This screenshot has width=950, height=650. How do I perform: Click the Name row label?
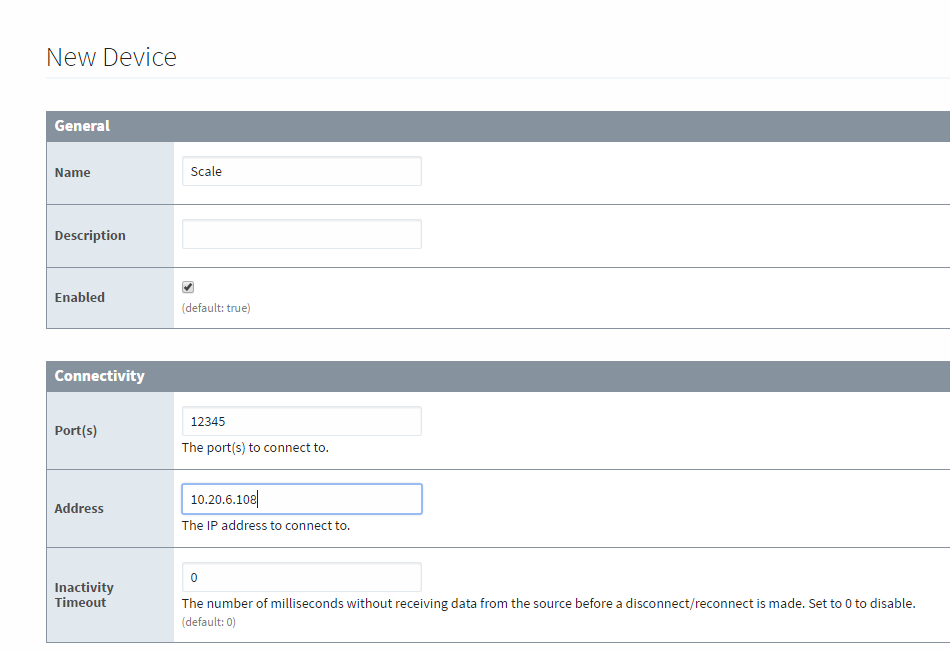click(x=73, y=173)
